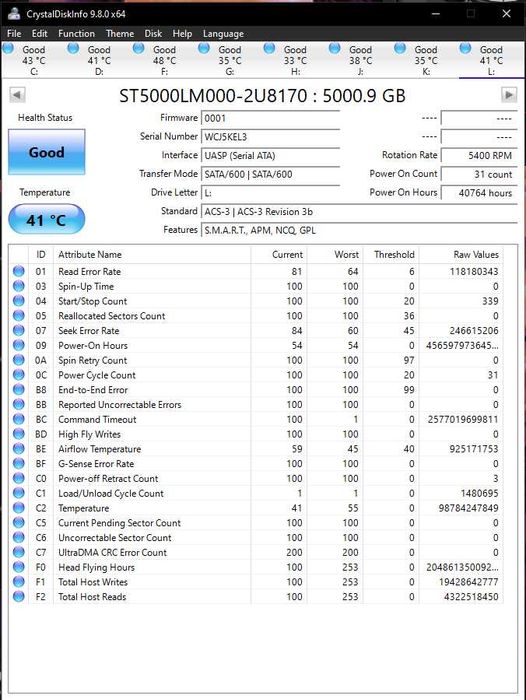
Task: Switch to drive J: disk tab
Action: (x=360, y=60)
